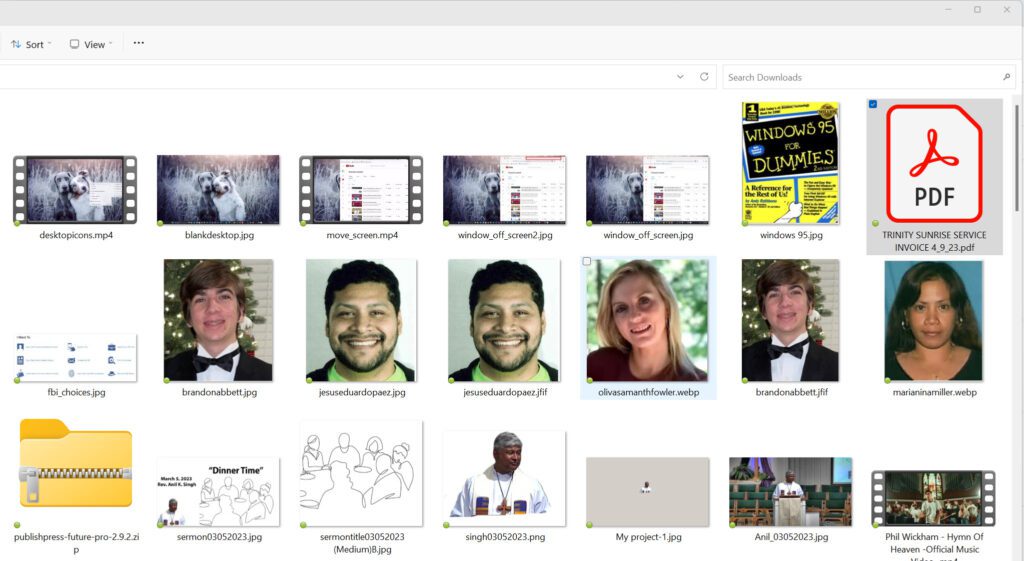Screen dimensions: 1024x561
Task: Select the olivasamanthfowler.webp portrait thumbnail
Action: click(647, 320)
